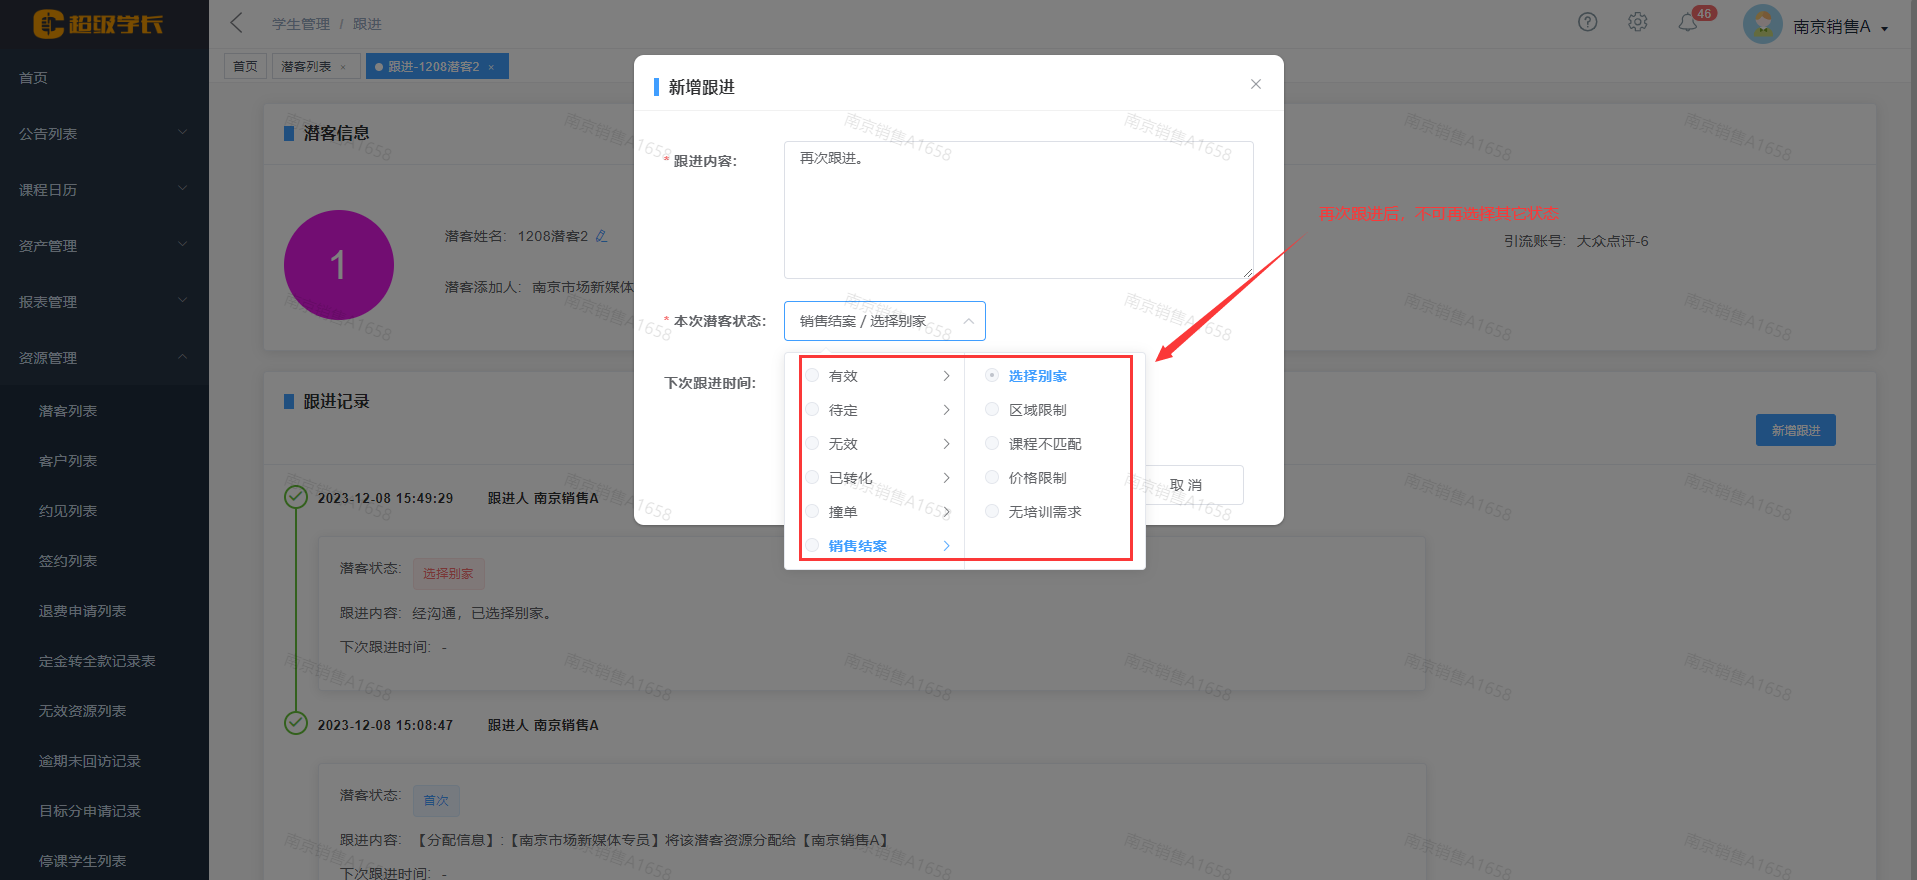Switch to the 首页 tab

click(245, 67)
